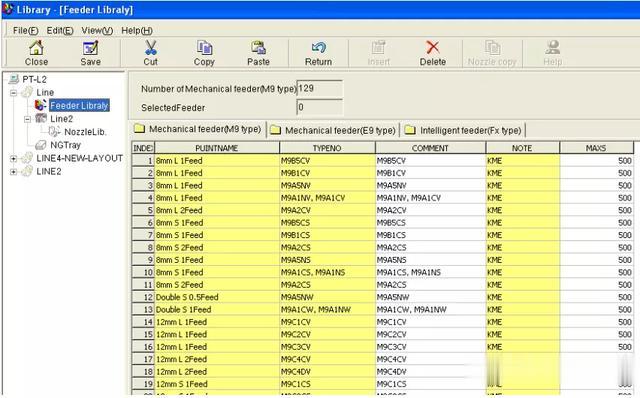Click MAXS cell 500 in row 8
Screen dimensions: 640x398
pos(596,247)
